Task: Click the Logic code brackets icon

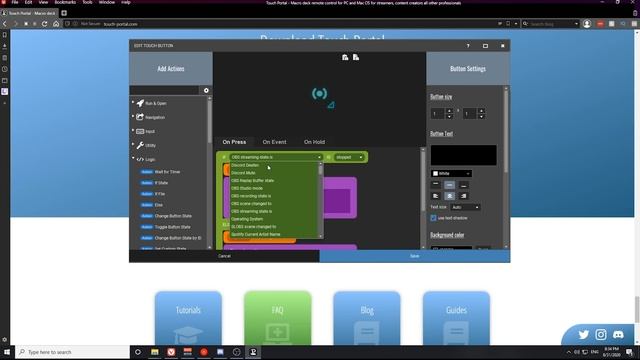Action: [x=140, y=159]
